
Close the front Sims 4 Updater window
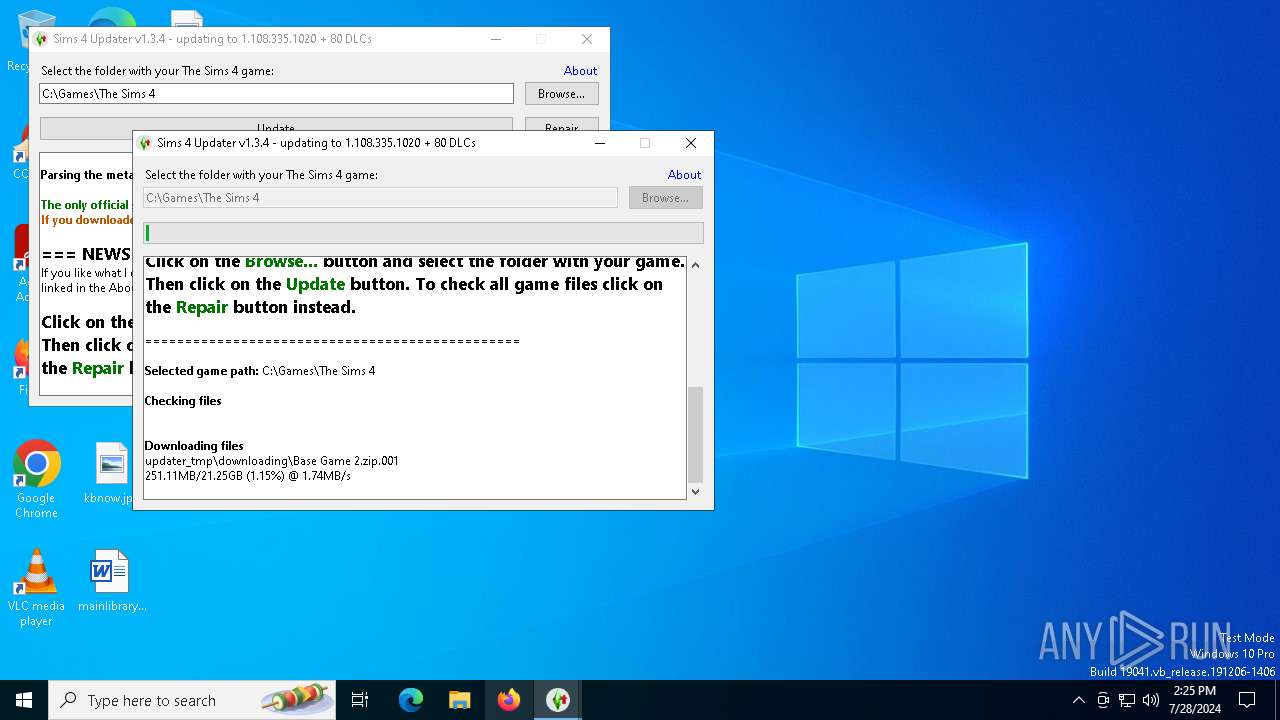pyautogui.click(x=691, y=143)
